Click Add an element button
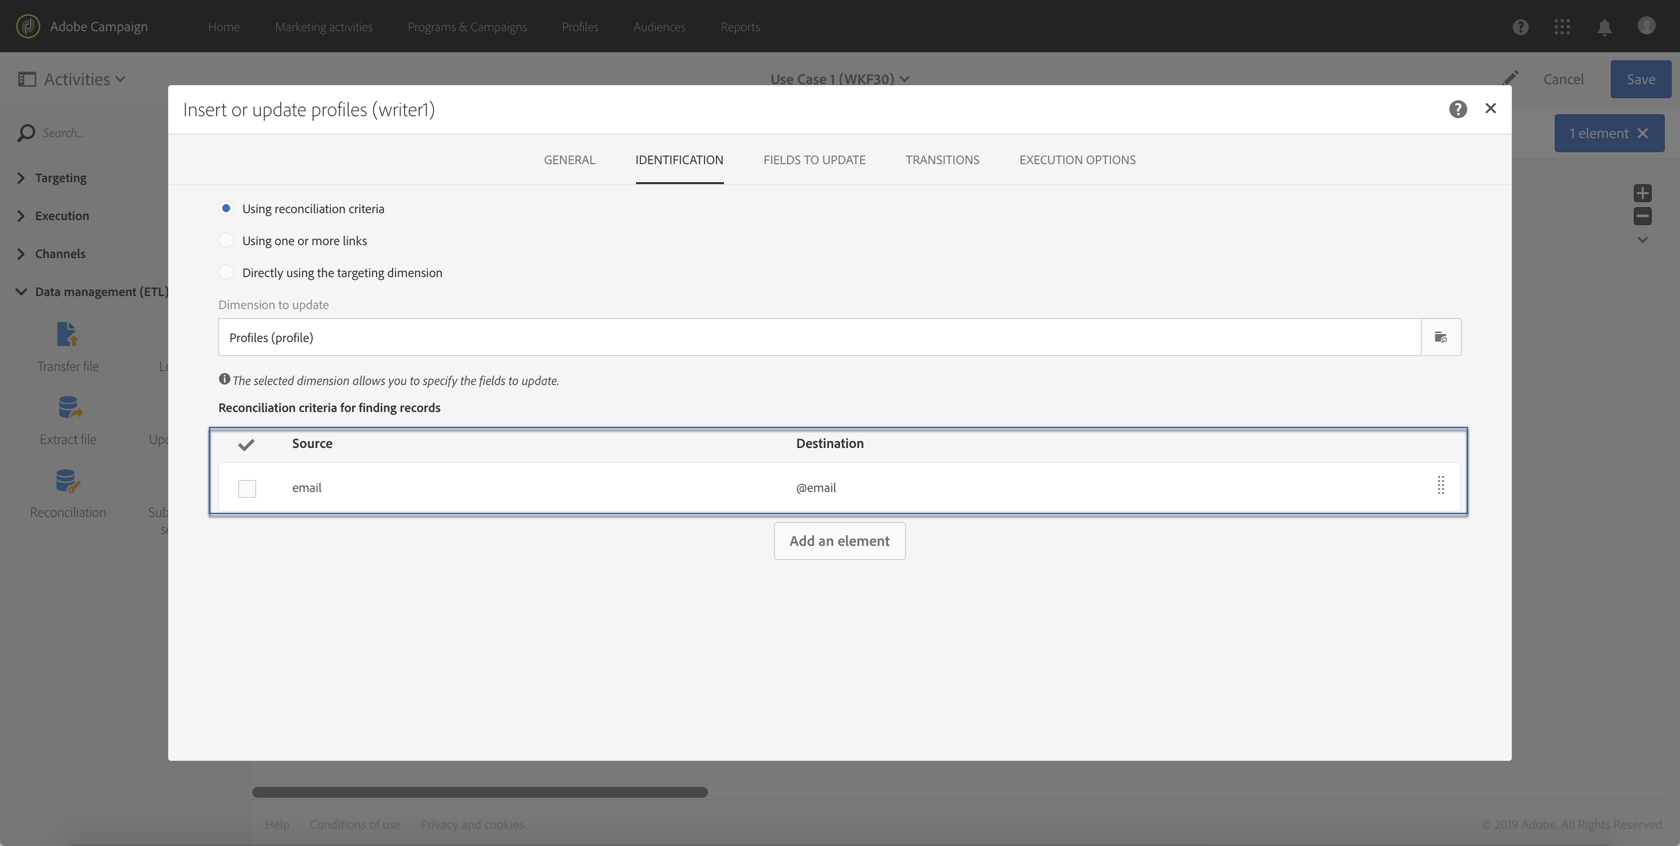Image resolution: width=1680 pixels, height=846 pixels. (x=839, y=541)
